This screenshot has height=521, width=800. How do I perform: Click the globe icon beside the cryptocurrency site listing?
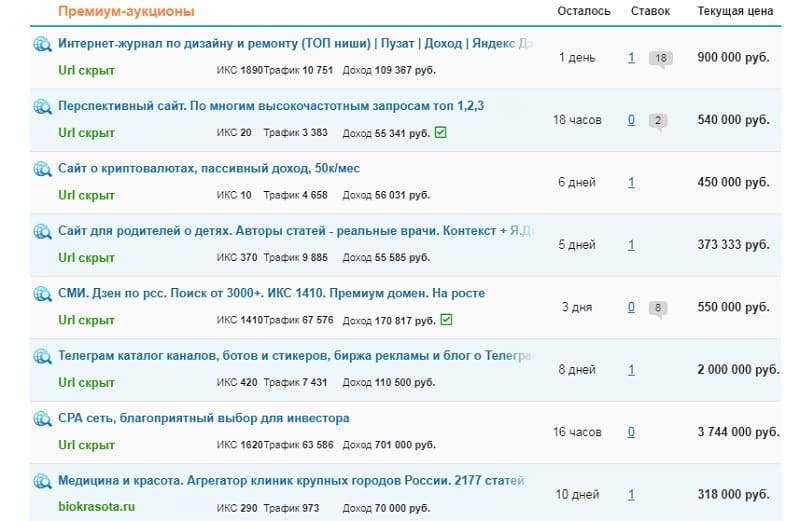pos(42,169)
